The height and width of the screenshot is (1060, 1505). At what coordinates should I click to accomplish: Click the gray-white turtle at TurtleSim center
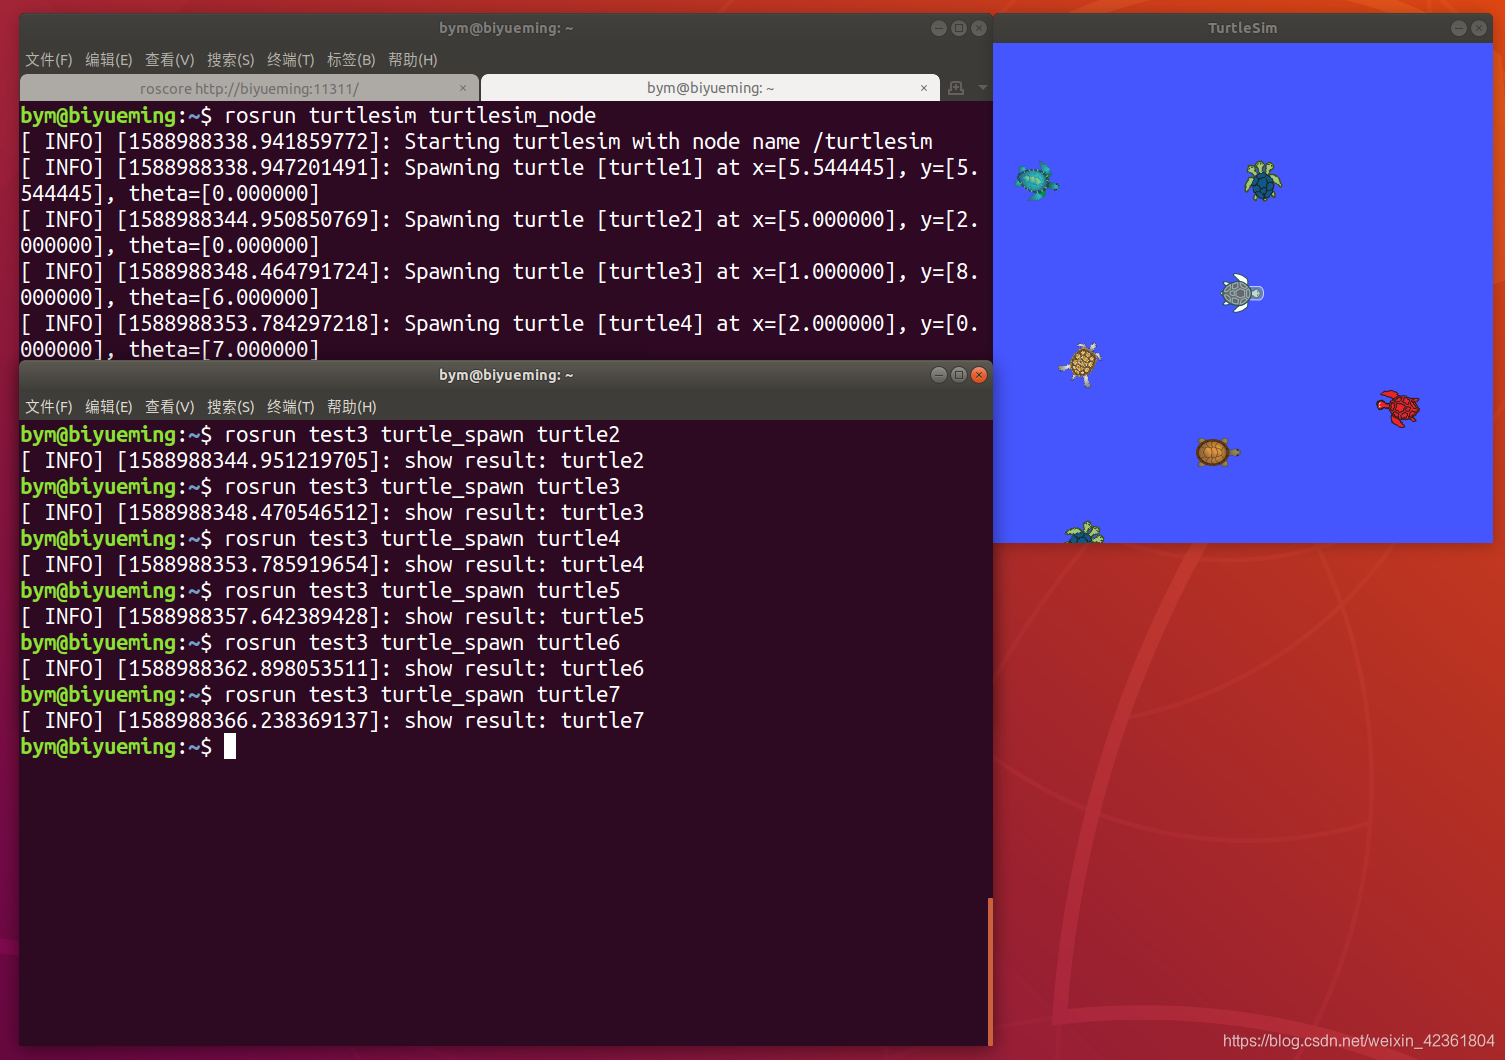pyautogui.click(x=1242, y=293)
